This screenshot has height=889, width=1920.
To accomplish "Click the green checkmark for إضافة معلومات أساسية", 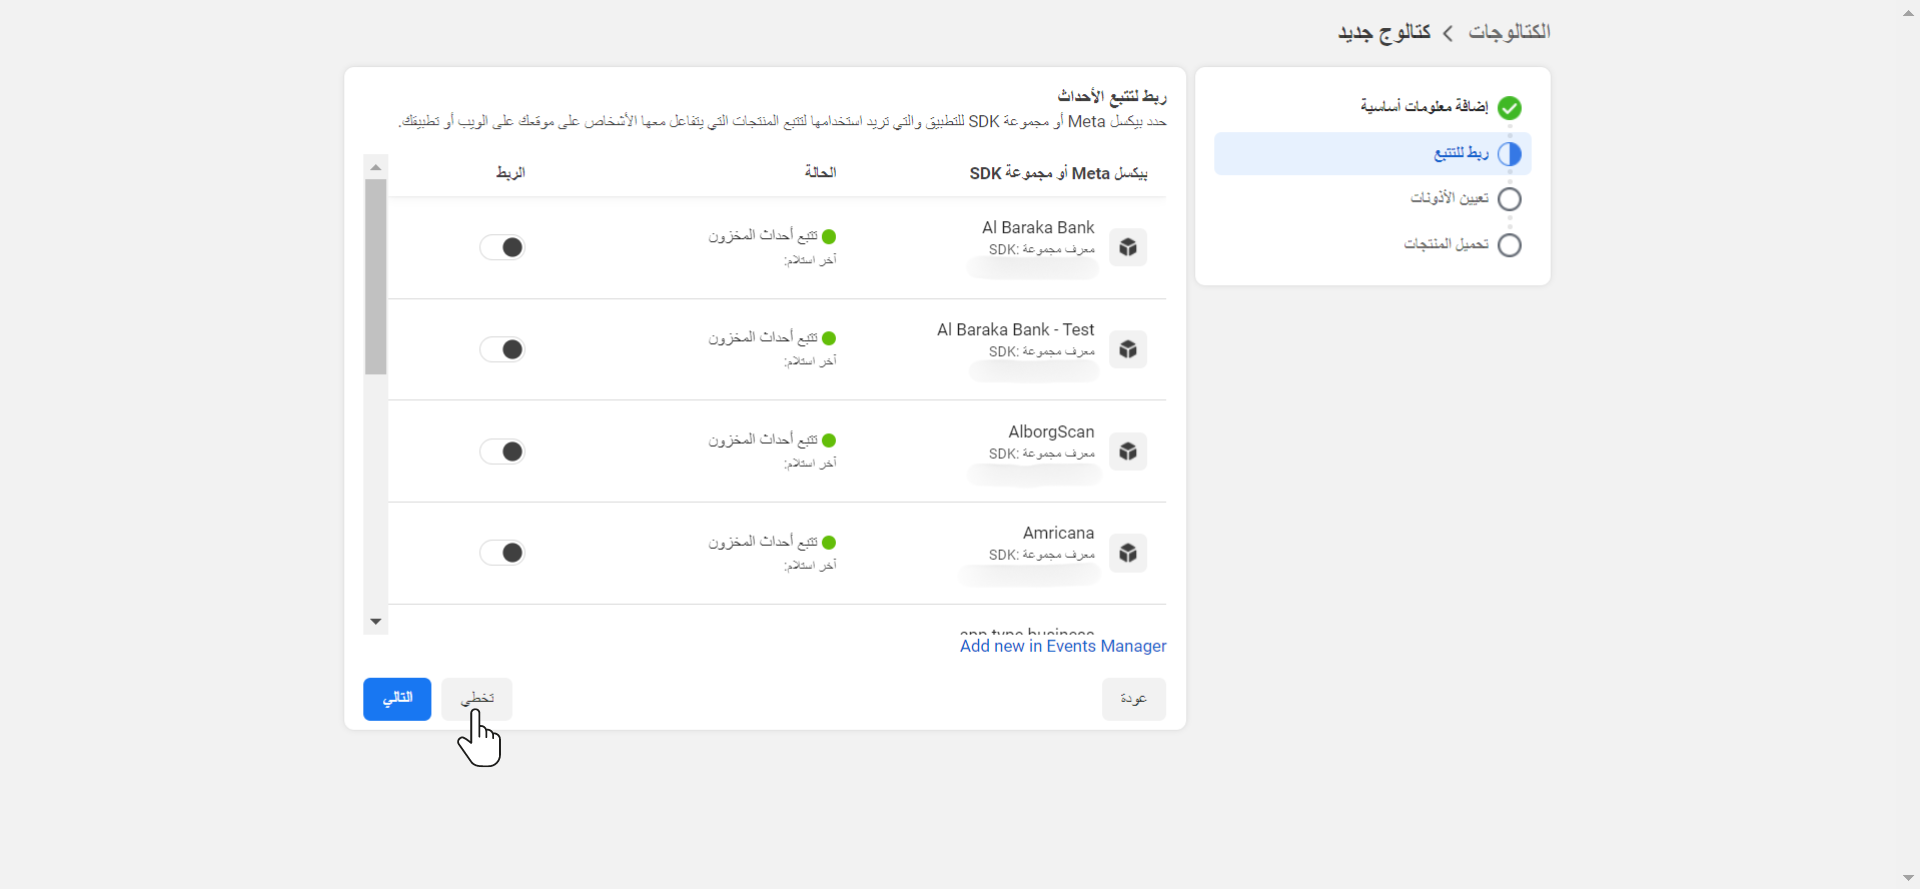I will pos(1510,108).
